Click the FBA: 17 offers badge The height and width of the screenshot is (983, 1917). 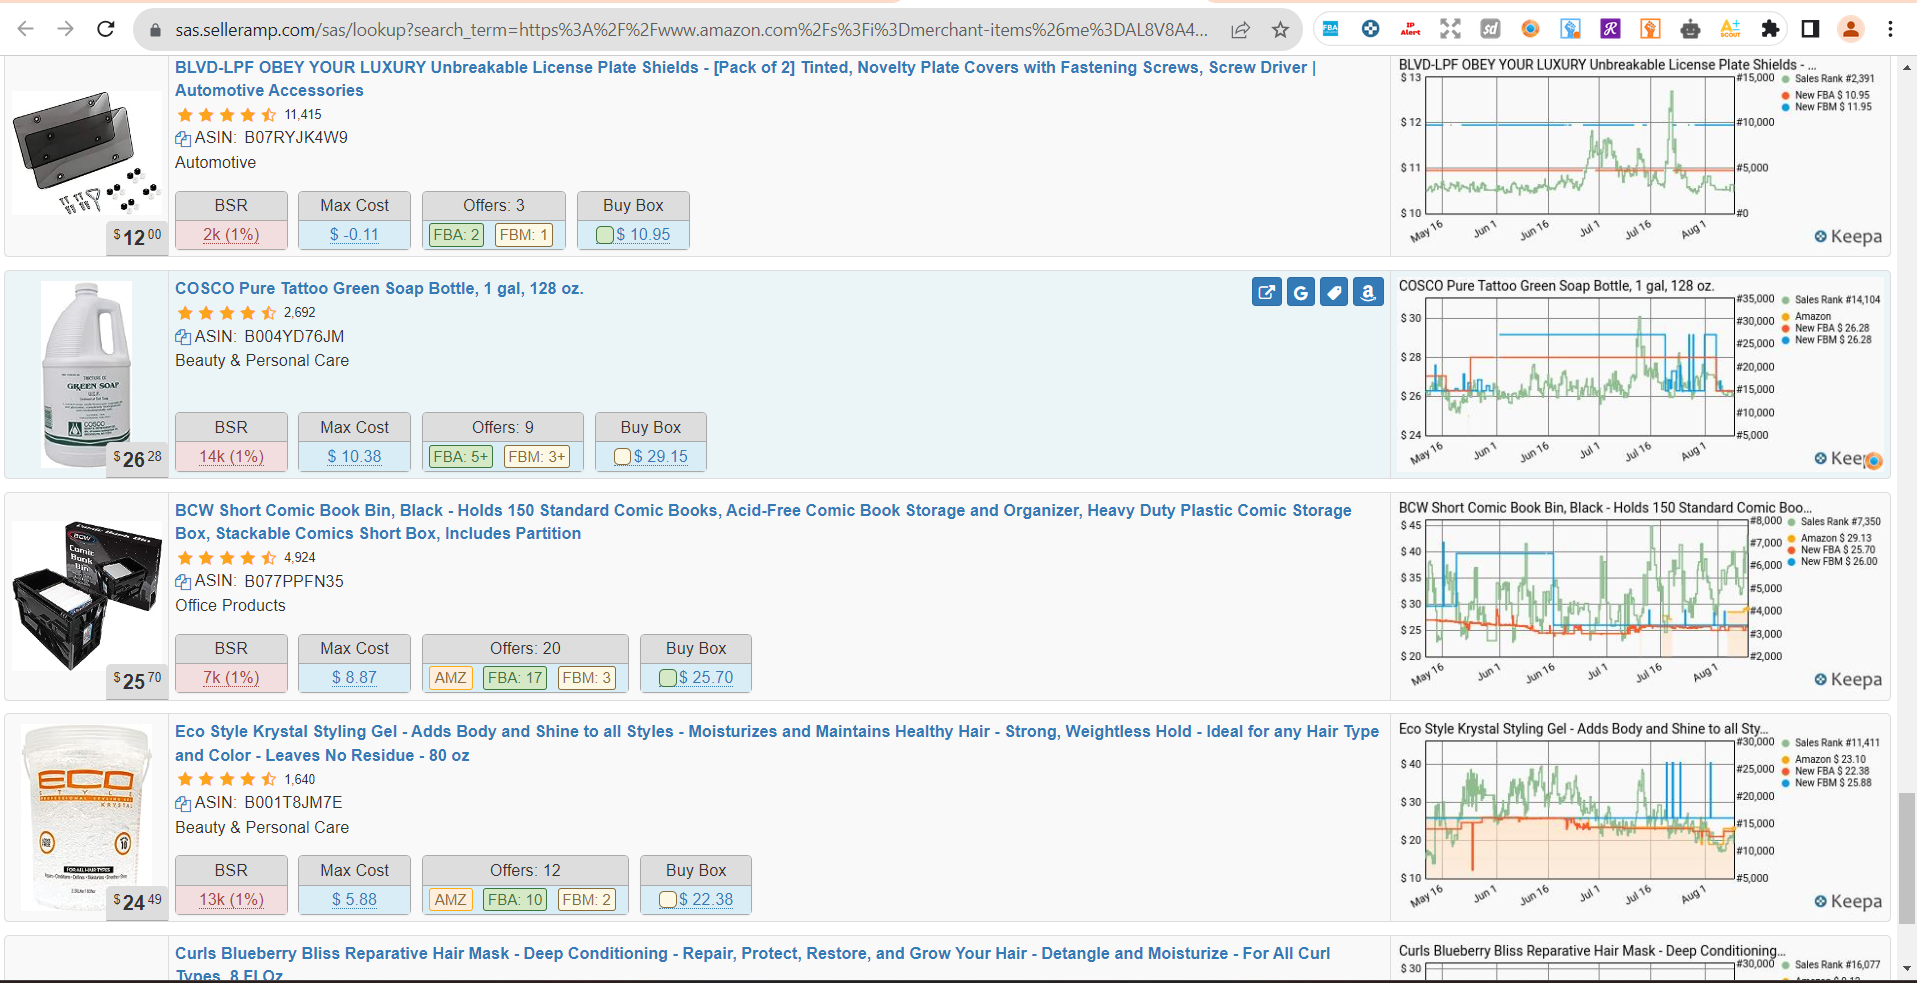click(x=515, y=678)
